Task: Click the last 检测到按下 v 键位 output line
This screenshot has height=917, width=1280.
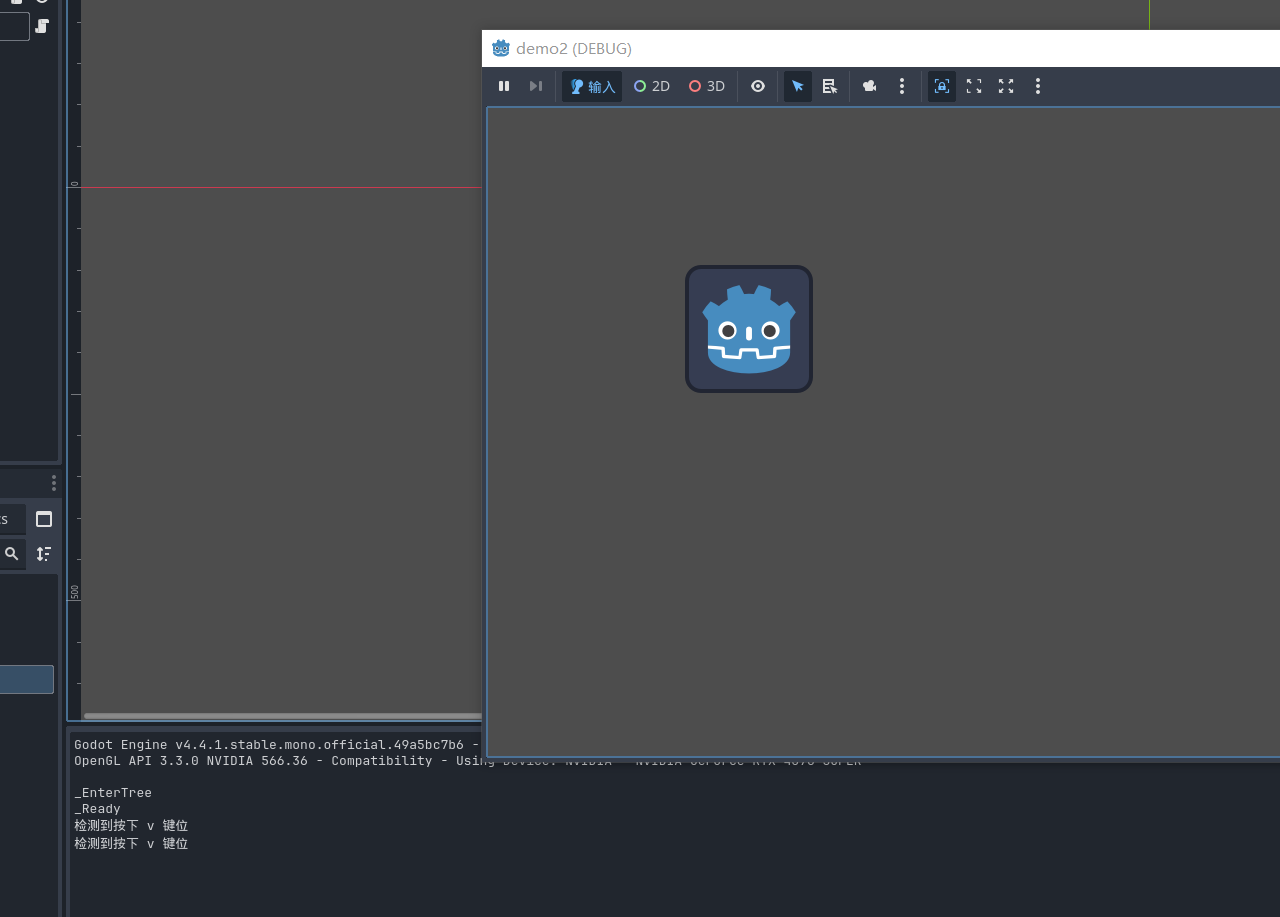Action: [131, 844]
